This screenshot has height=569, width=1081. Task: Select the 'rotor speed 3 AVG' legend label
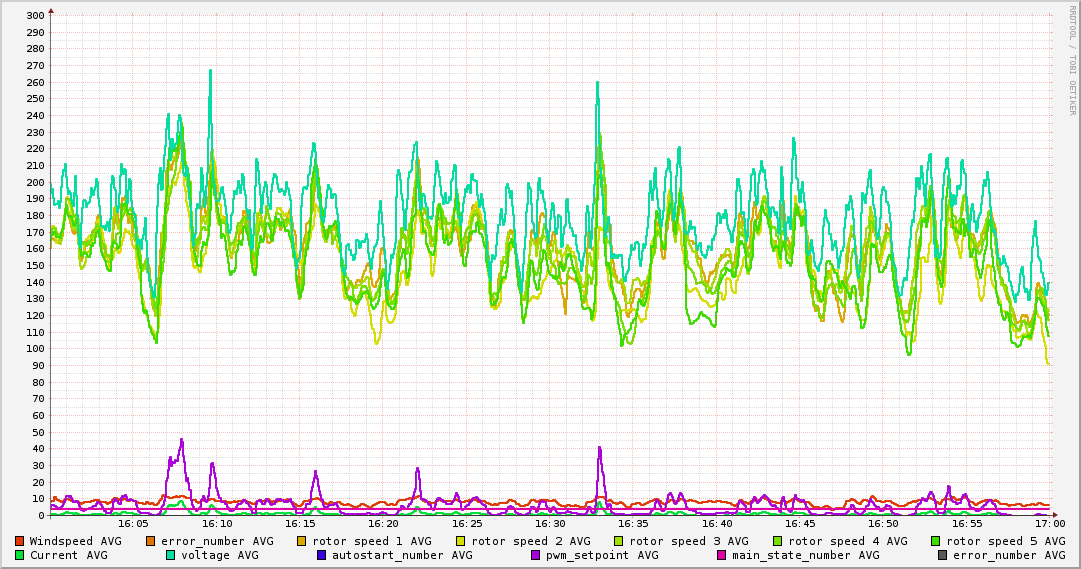[689, 542]
